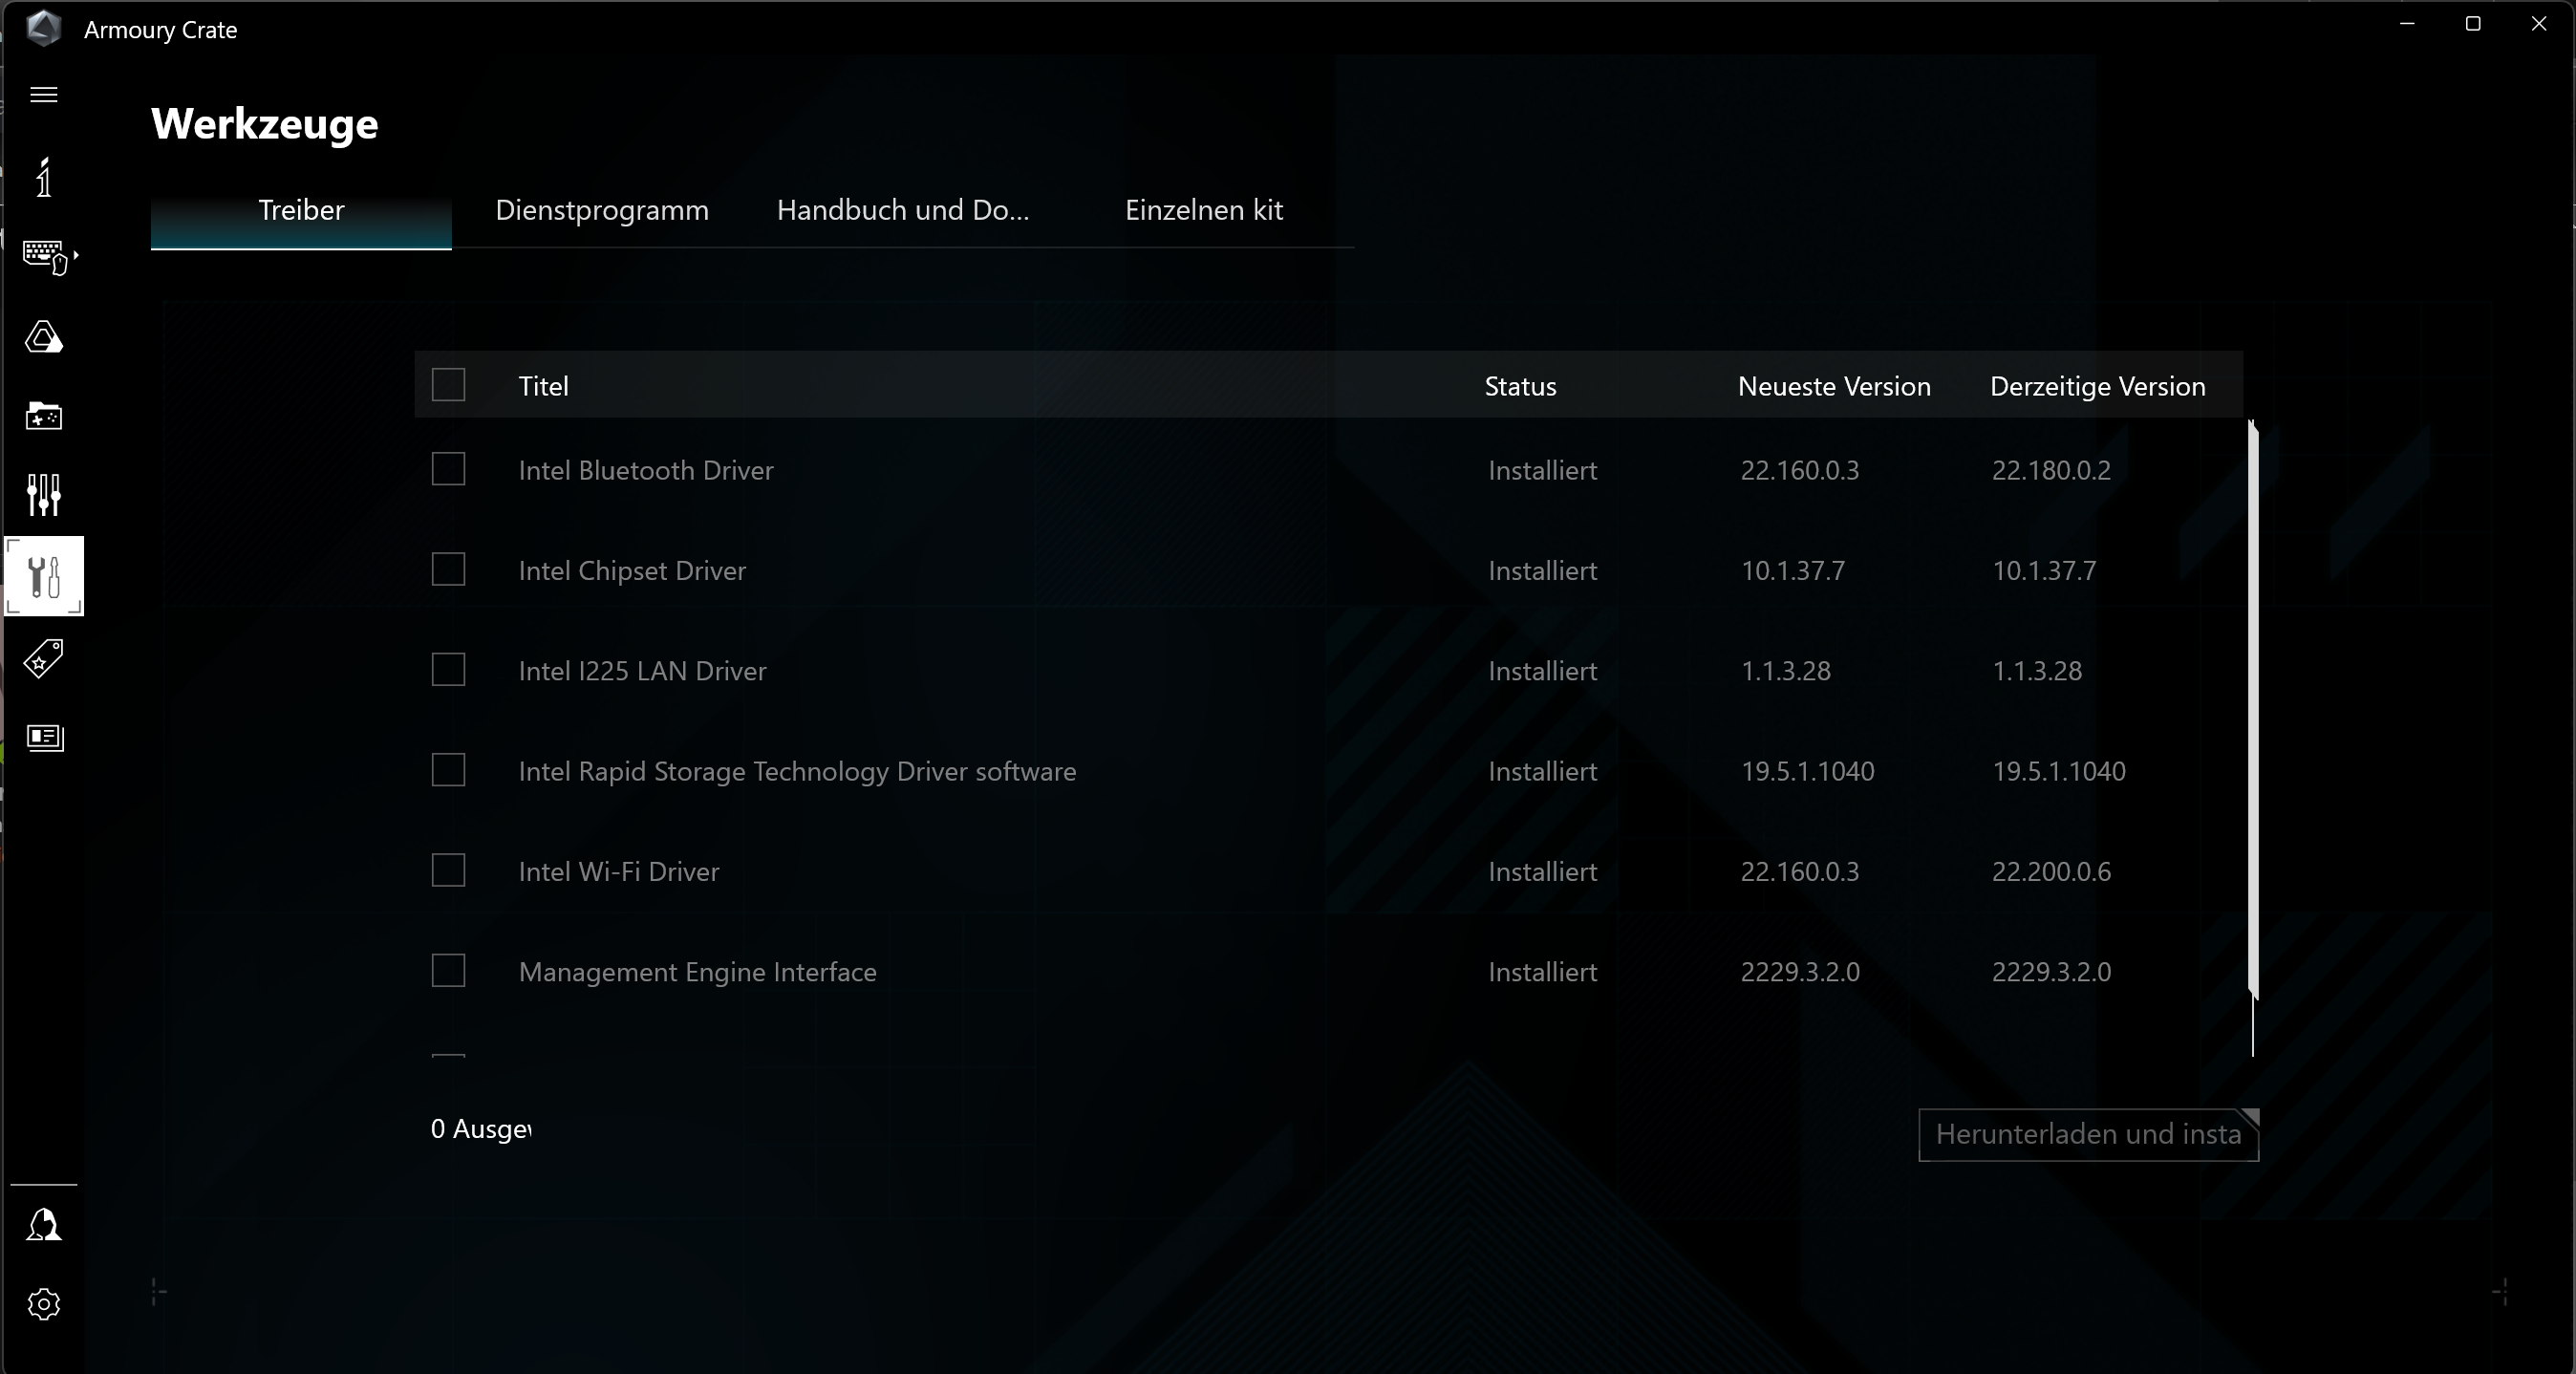Switch to the Dienstprogramm tab

pyautogui.click(x=602, y=210)
